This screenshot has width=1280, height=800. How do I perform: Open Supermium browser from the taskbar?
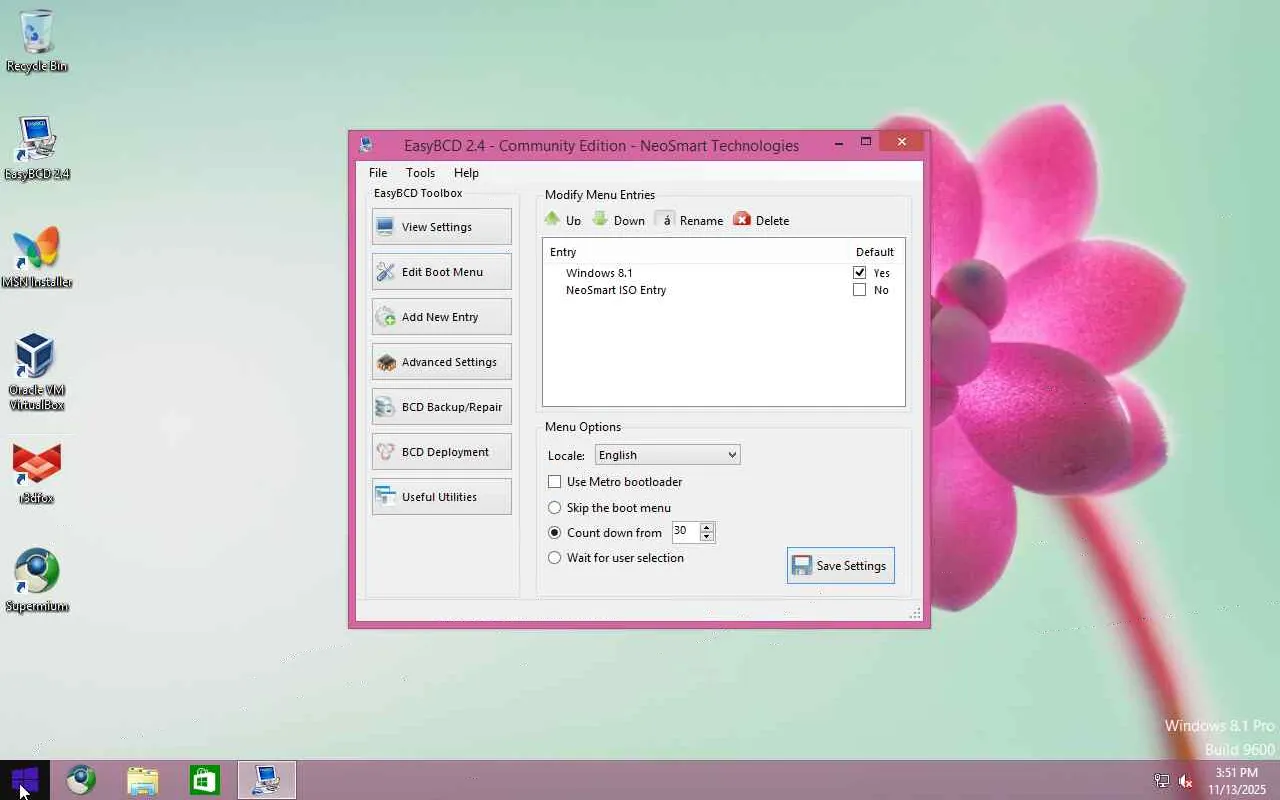(x=81, y=780)
